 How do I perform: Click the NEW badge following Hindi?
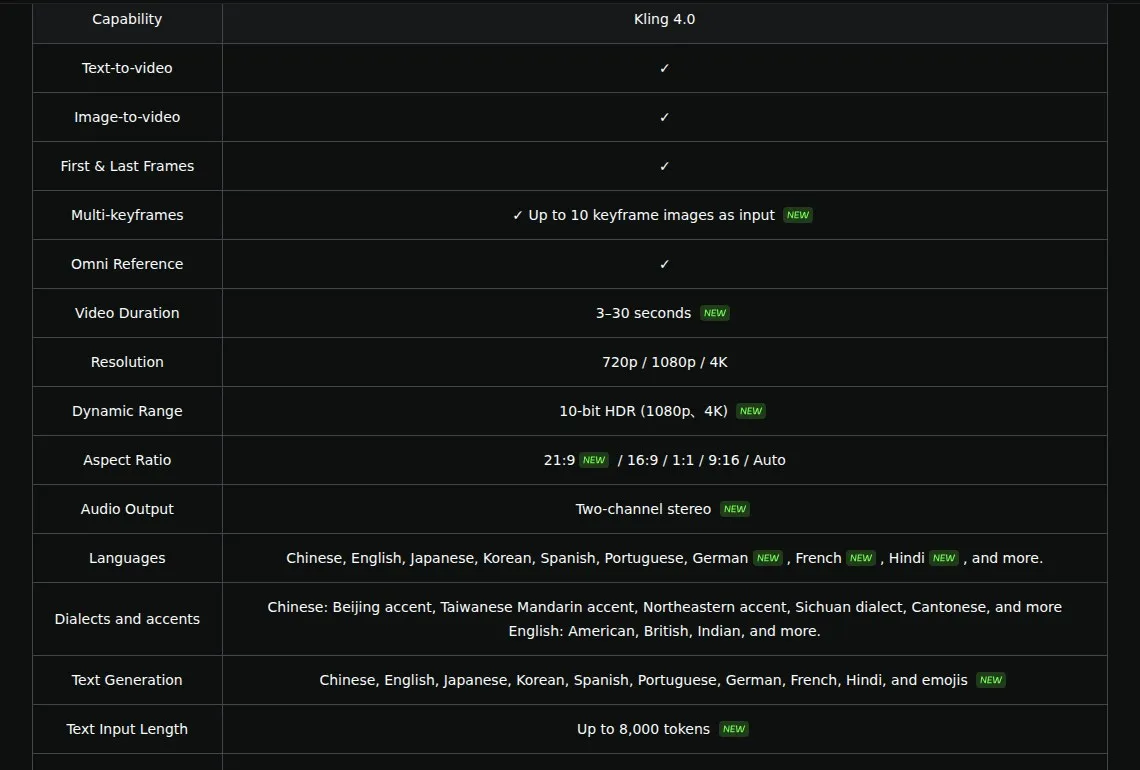tap(944, 558)
